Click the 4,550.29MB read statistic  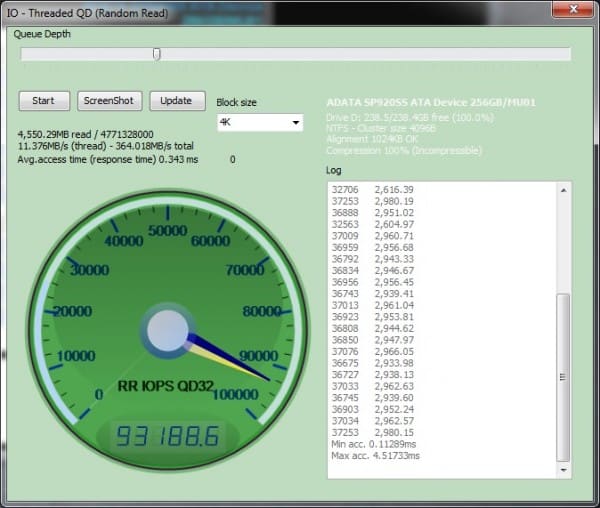pyautogui.click(x=85, y=134)
